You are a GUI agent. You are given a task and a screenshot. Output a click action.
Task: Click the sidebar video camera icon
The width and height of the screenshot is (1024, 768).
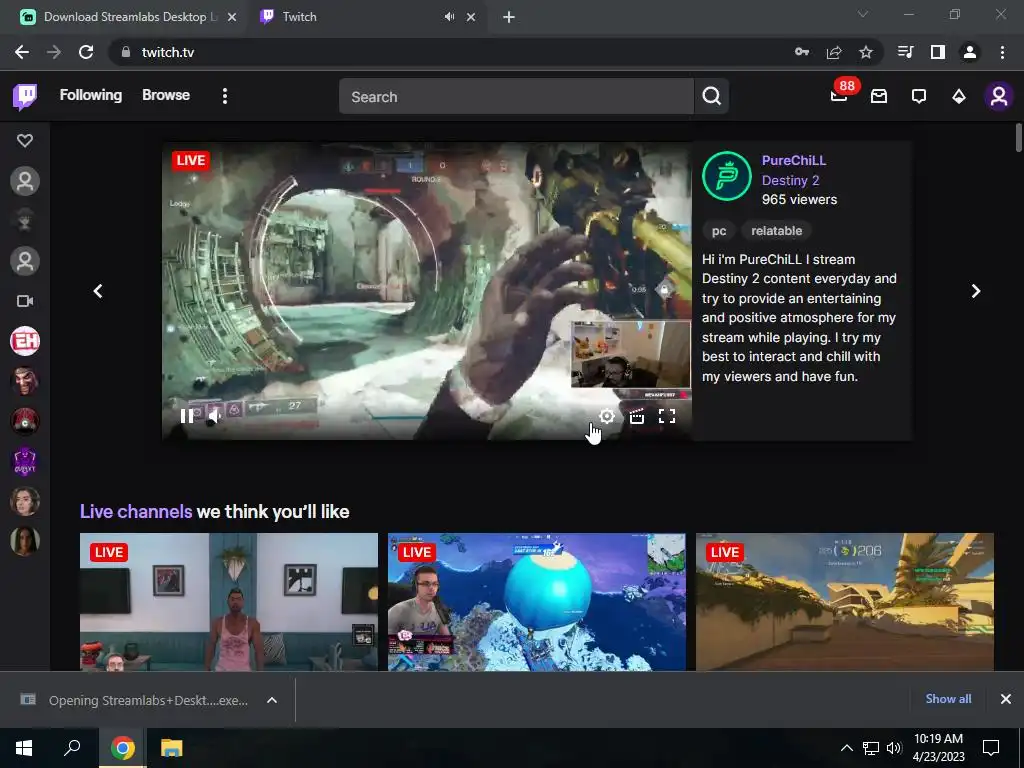point(25,301)
